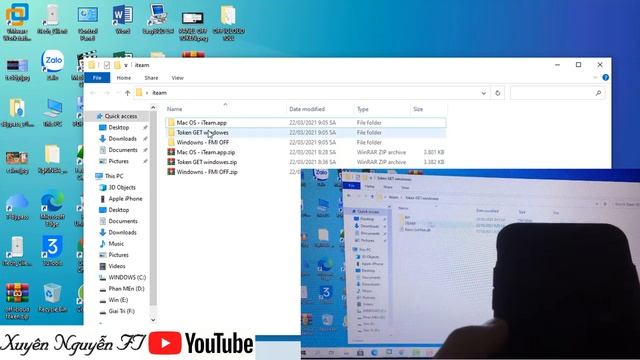This screenshot has height=360, width=640.
Task: Click the navigation pane scroll-up arrow
Action: click(153, 107)
